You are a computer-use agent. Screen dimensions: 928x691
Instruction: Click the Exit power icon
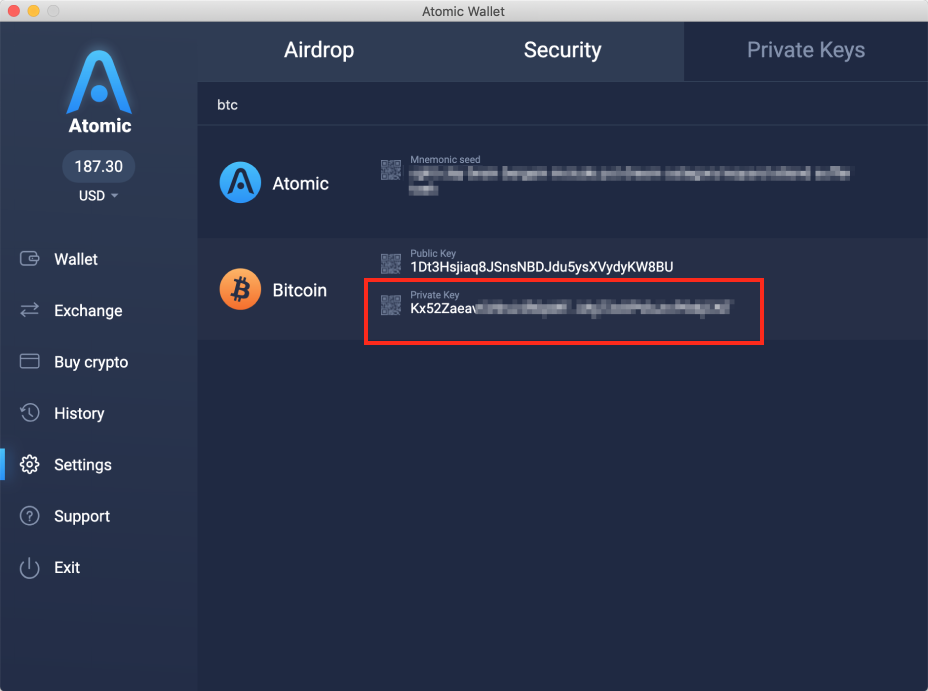point(30,567)
